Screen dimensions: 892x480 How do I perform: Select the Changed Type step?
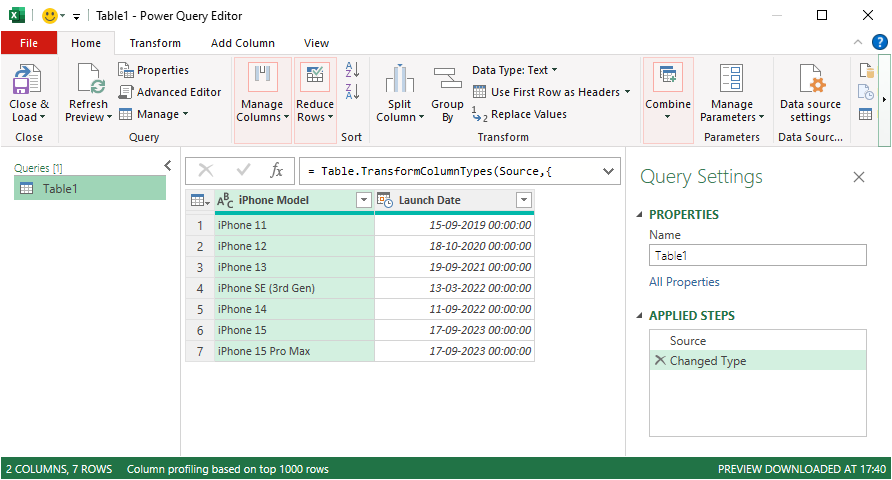(x=758, y=361)
